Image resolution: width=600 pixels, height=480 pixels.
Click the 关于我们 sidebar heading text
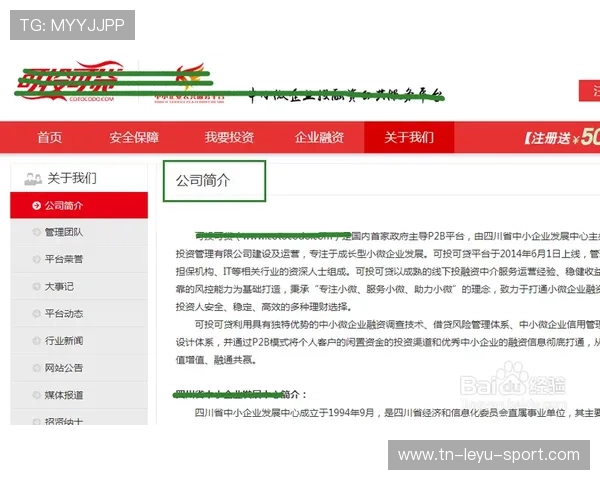[72, 178]
